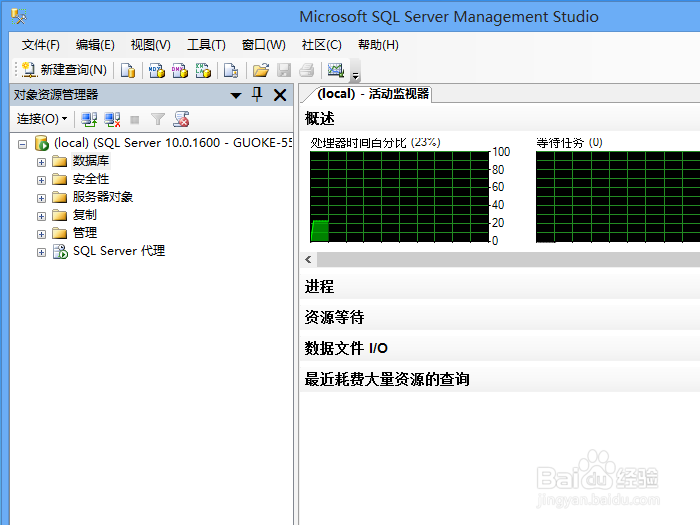This screenshot has width=700, height=525.
Task: Expand 最近耗费大量资源的查询 section
Action: point(500,379)
